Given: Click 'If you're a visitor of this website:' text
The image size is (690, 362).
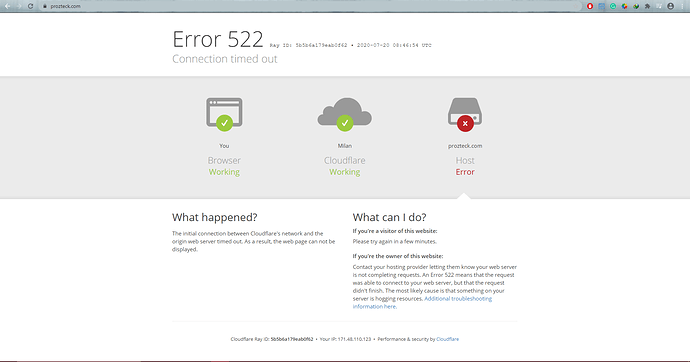Looking at the screenshot, I should (x=395, y=231).
